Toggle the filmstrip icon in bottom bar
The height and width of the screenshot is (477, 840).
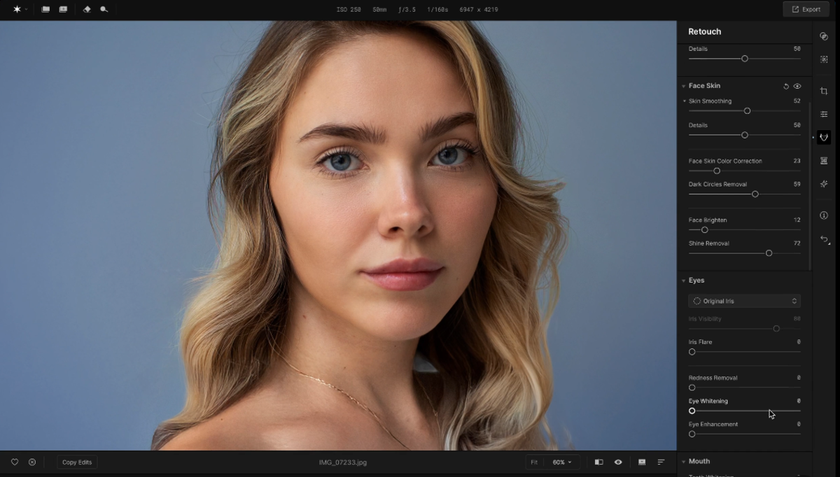pos(642,462)
